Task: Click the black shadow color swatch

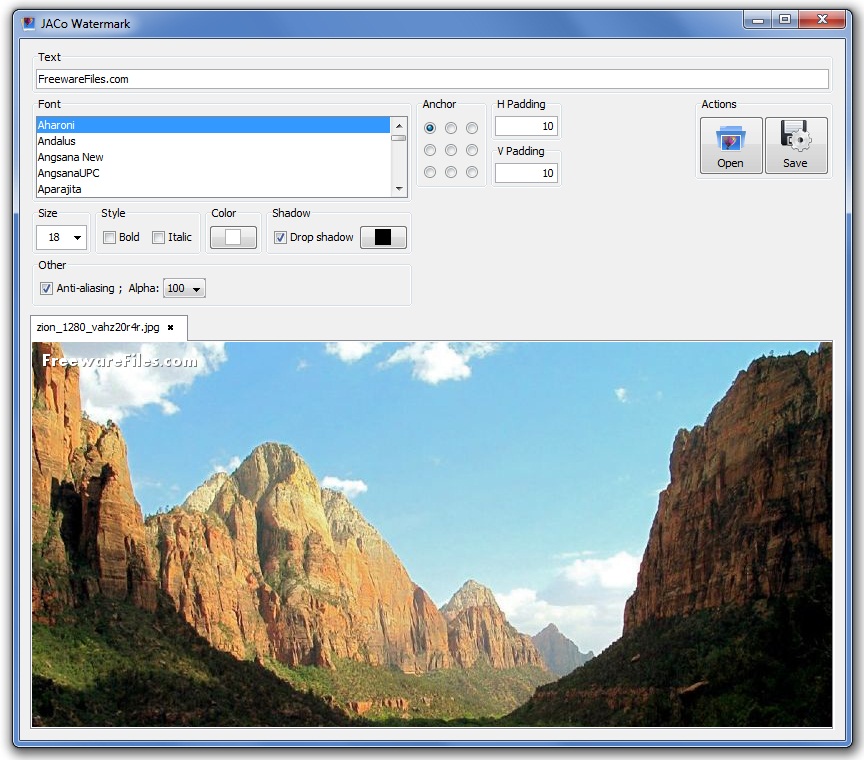Action: coord(383,237)
